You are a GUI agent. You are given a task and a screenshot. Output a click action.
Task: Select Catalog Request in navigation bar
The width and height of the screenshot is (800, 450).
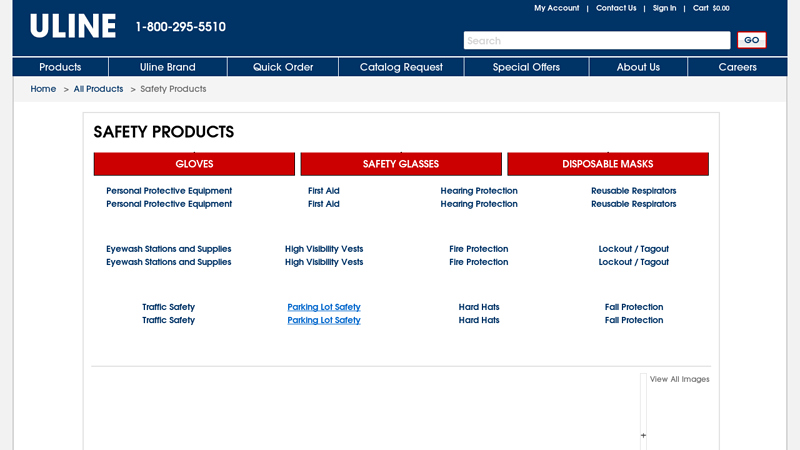(x=401, y=67)
